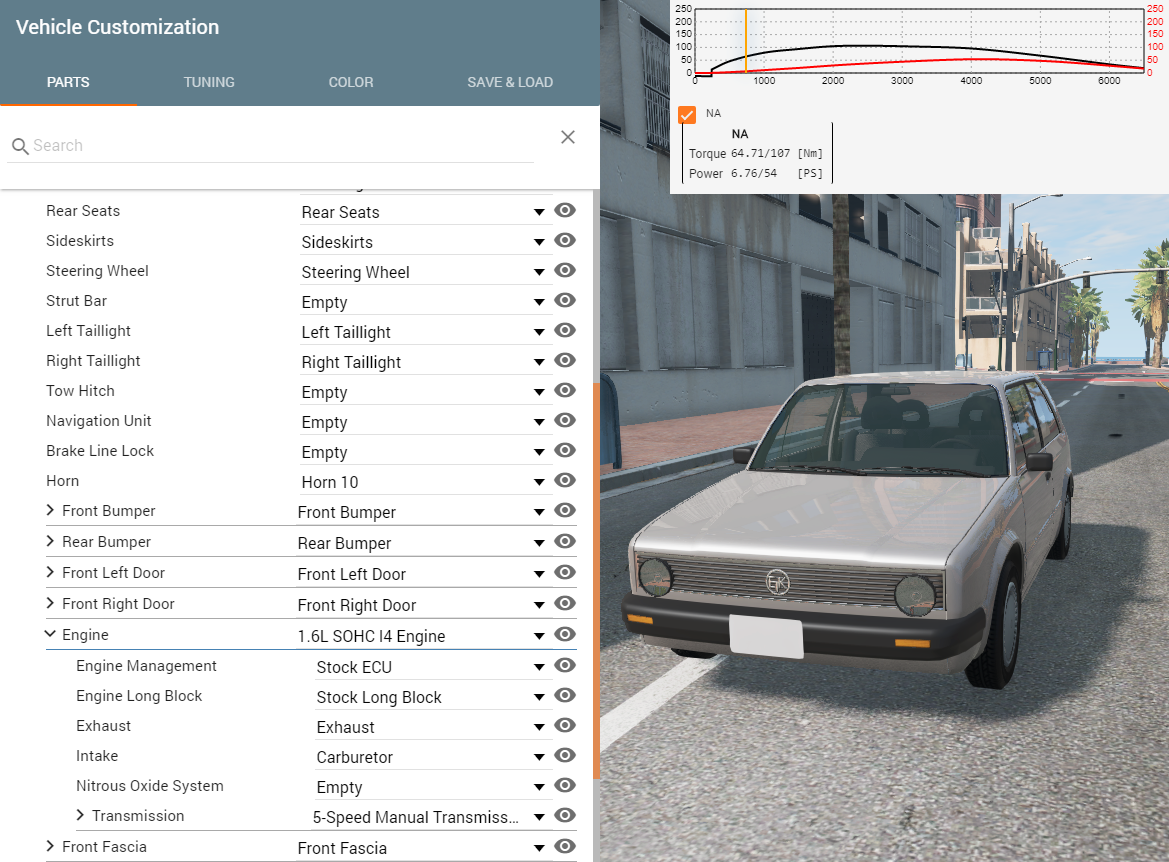This screenshot has width=1169, height=862.
Task: Click the orange parts list scrollbar
Action: [x=596, y=580]
